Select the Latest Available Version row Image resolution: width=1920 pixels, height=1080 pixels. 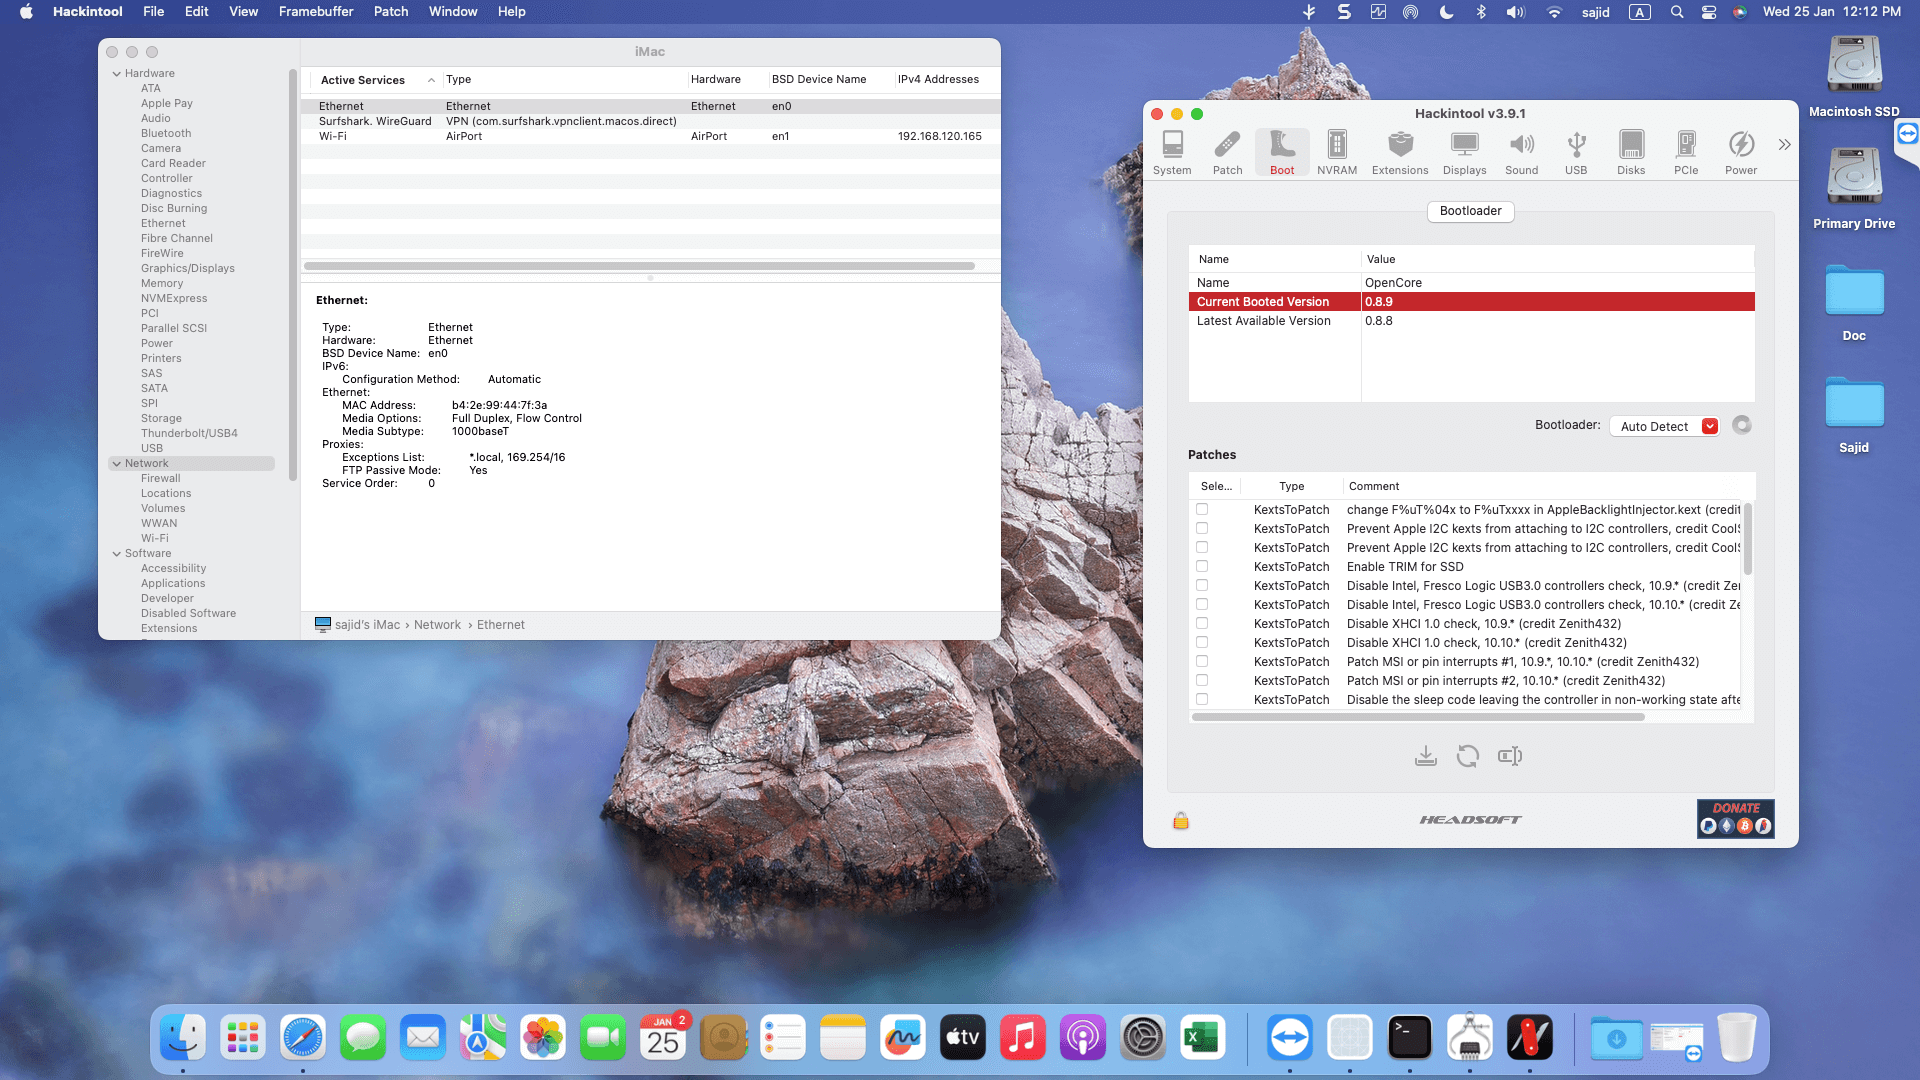pyautogui.click(x=1471, y=321)
